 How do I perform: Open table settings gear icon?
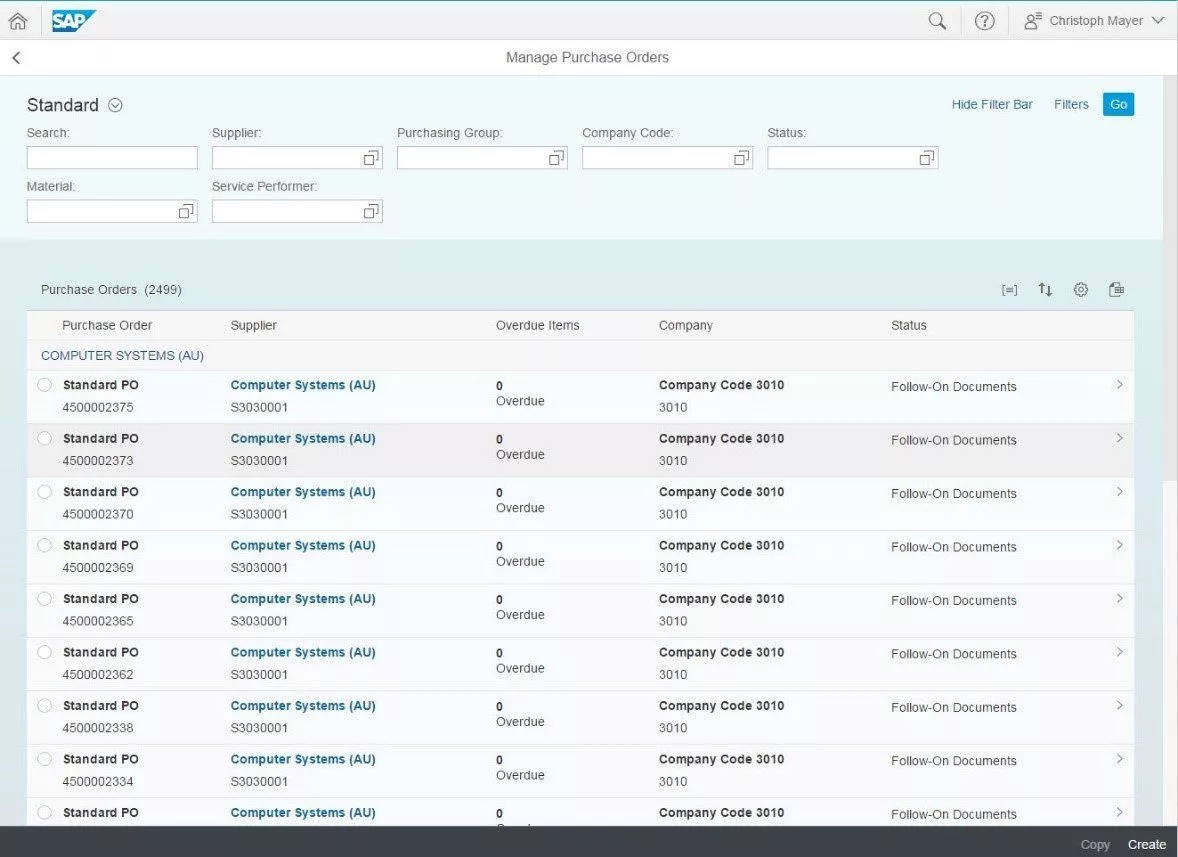(x=1080, y=289)
